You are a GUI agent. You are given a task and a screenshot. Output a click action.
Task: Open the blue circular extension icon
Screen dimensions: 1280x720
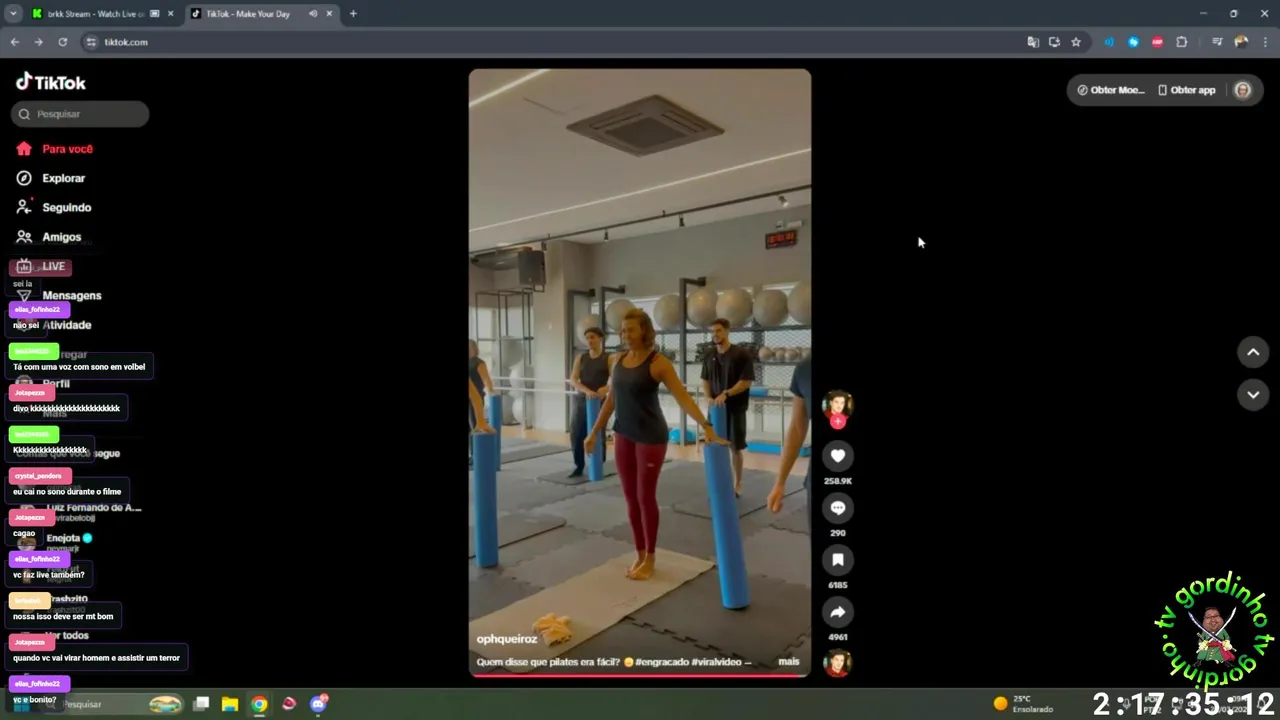(x=1133, y=42)
